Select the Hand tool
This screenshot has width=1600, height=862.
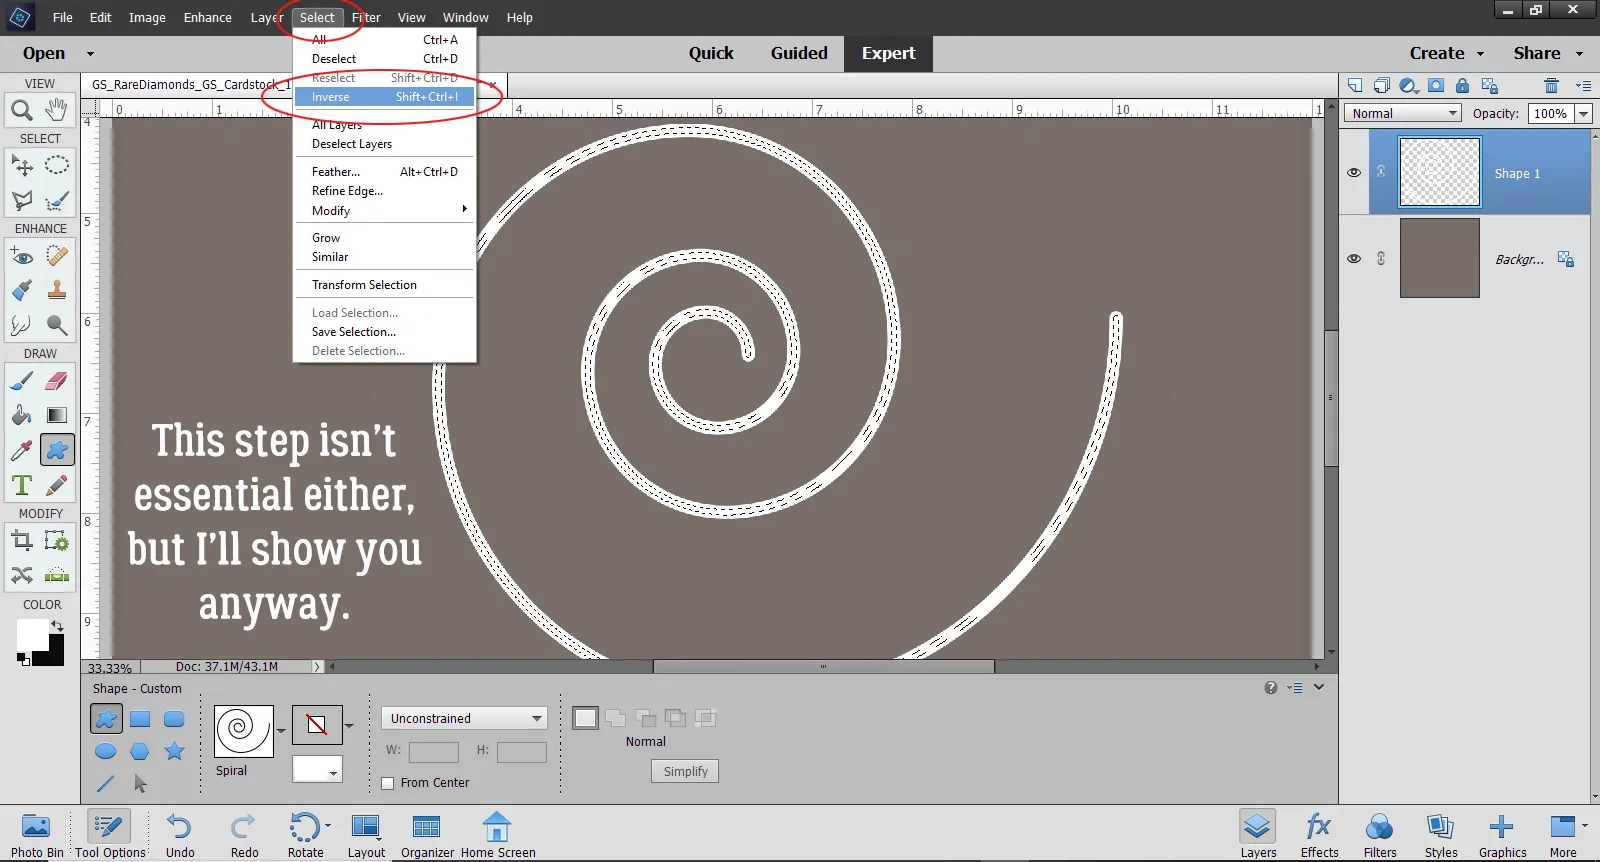click(57, 109)
